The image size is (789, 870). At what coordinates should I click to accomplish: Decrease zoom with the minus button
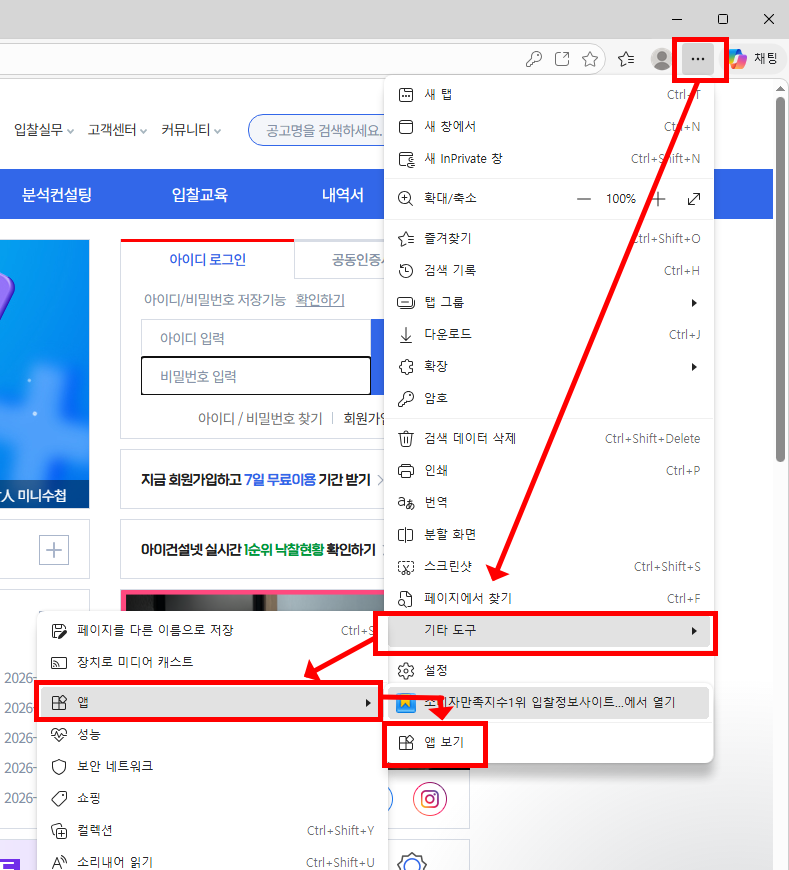584,199
